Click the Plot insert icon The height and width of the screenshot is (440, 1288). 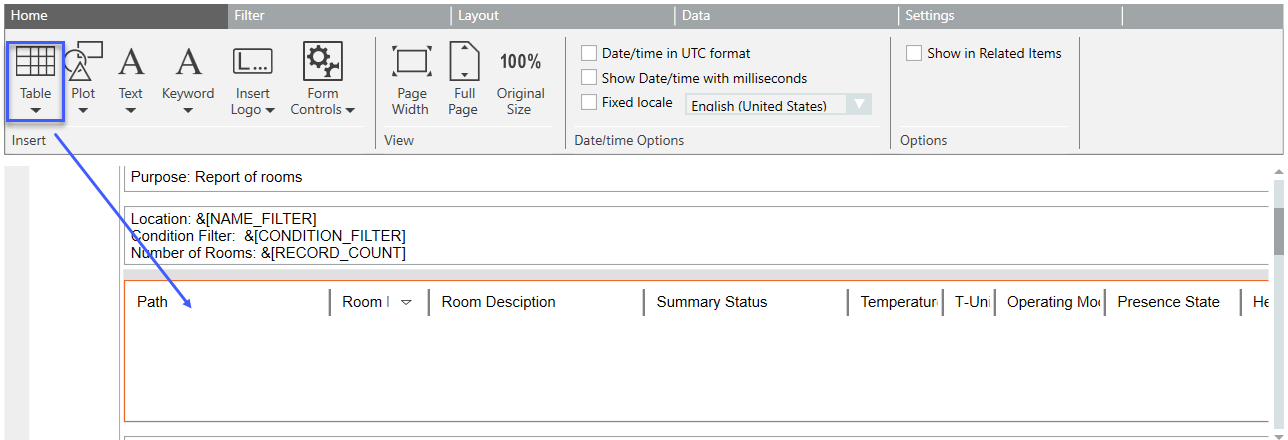[83, 62]
